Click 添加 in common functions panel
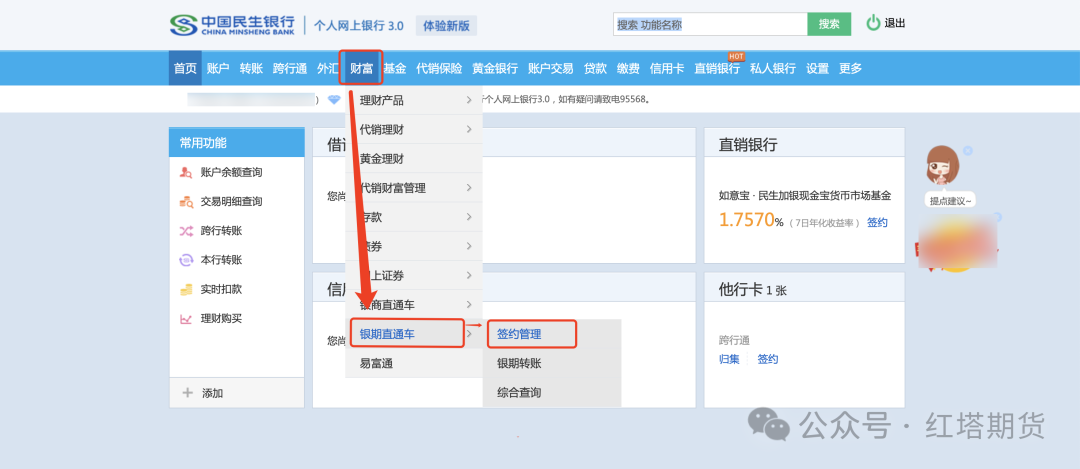The width and height of the screenshot is (1080, 469). point(212,393)
